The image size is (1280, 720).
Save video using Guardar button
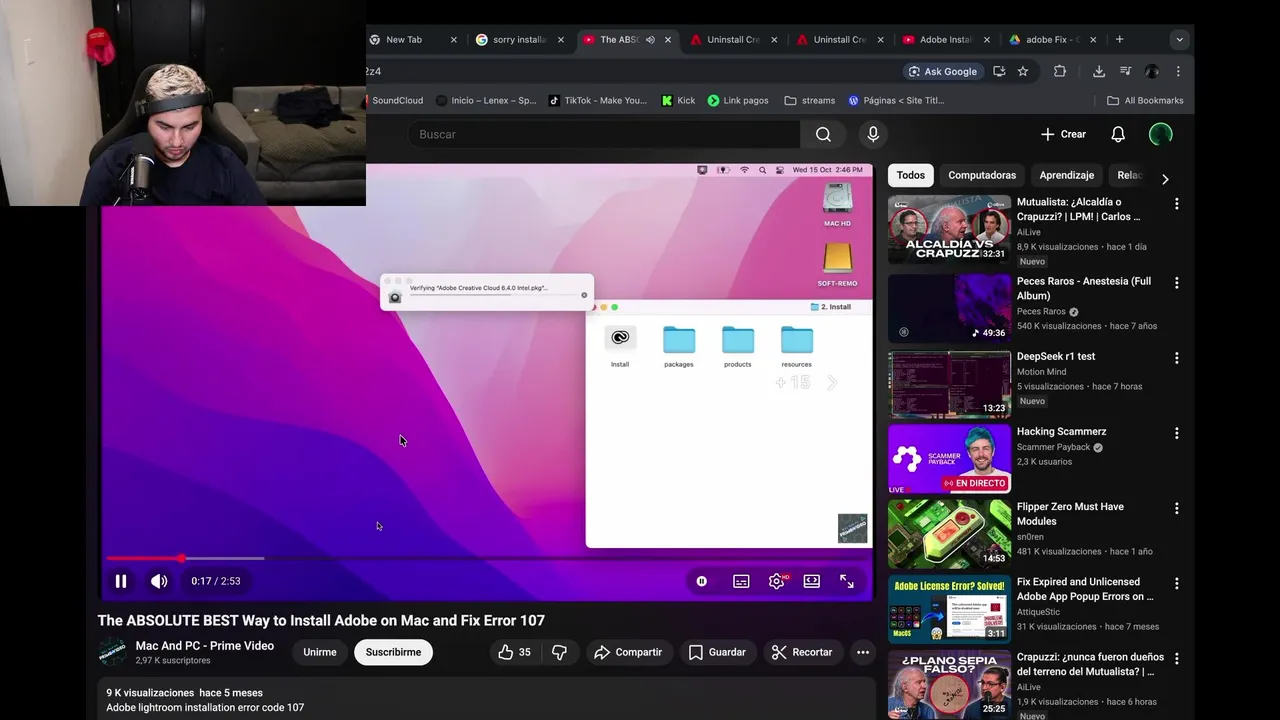tap(717, 652)
